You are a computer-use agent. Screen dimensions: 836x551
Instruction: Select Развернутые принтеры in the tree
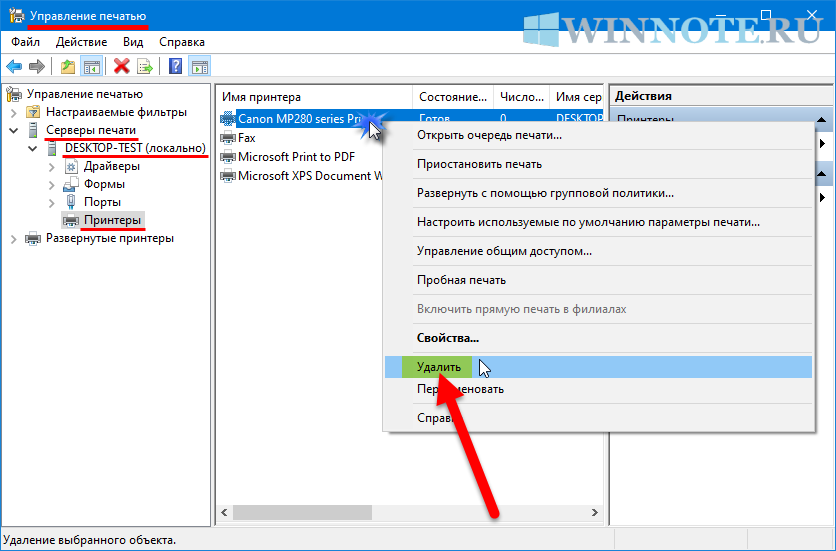[110, 238]
